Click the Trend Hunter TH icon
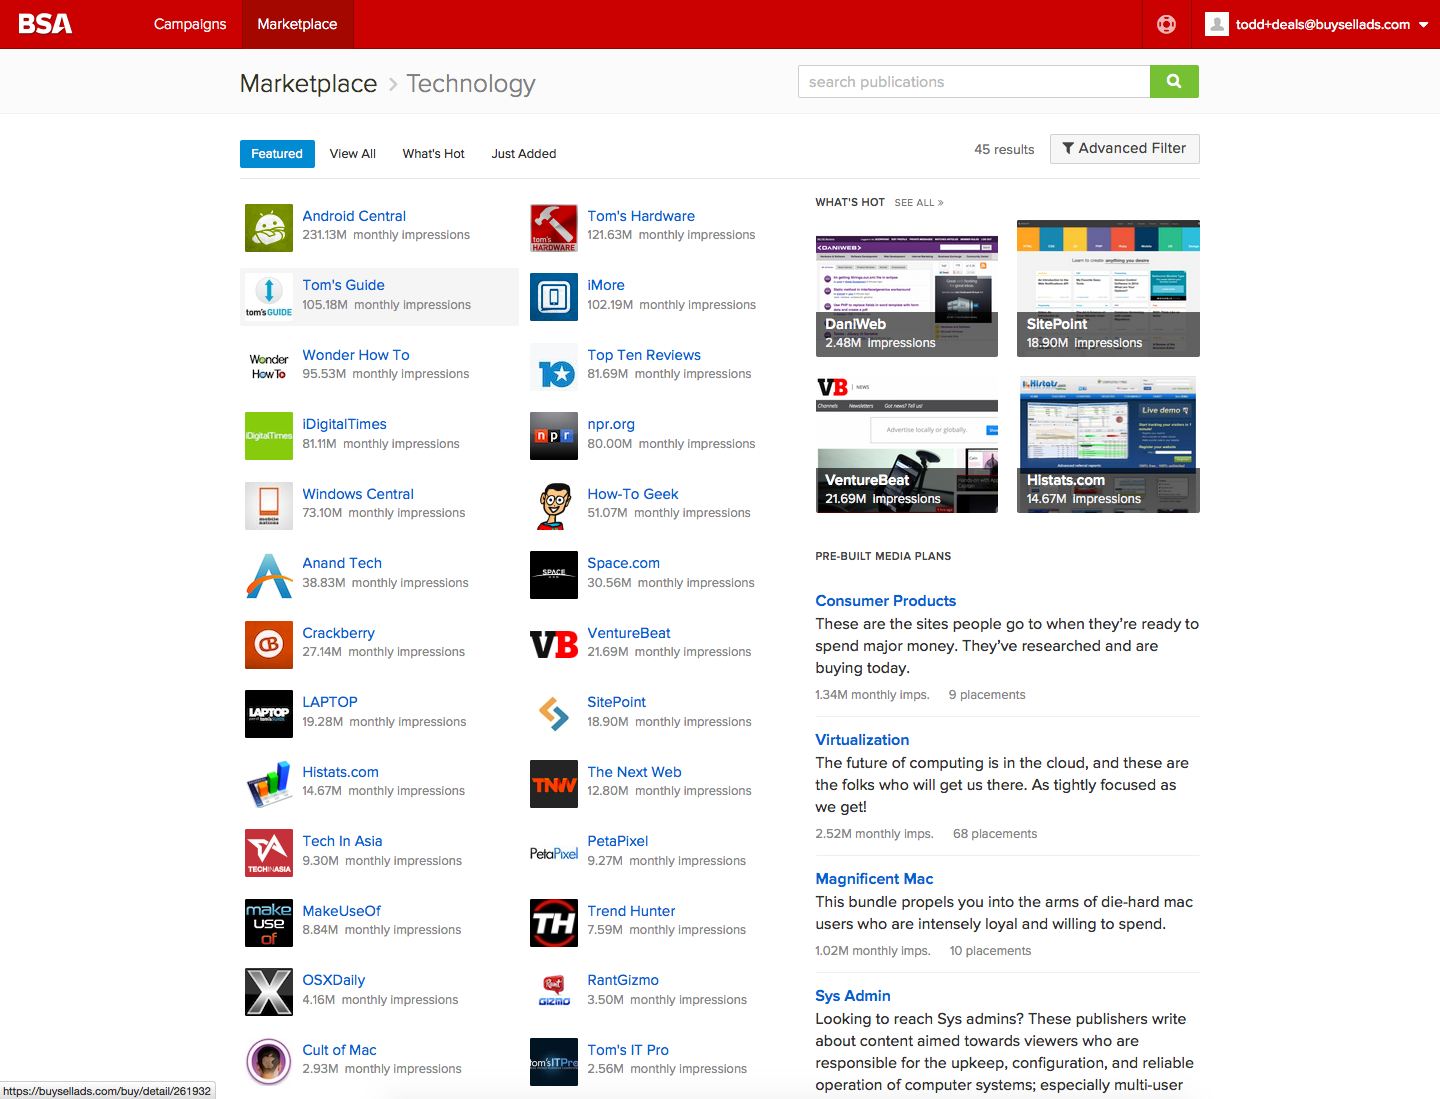The height and width of the screenshot is (1099, 1440). click(x=554, y=923)
